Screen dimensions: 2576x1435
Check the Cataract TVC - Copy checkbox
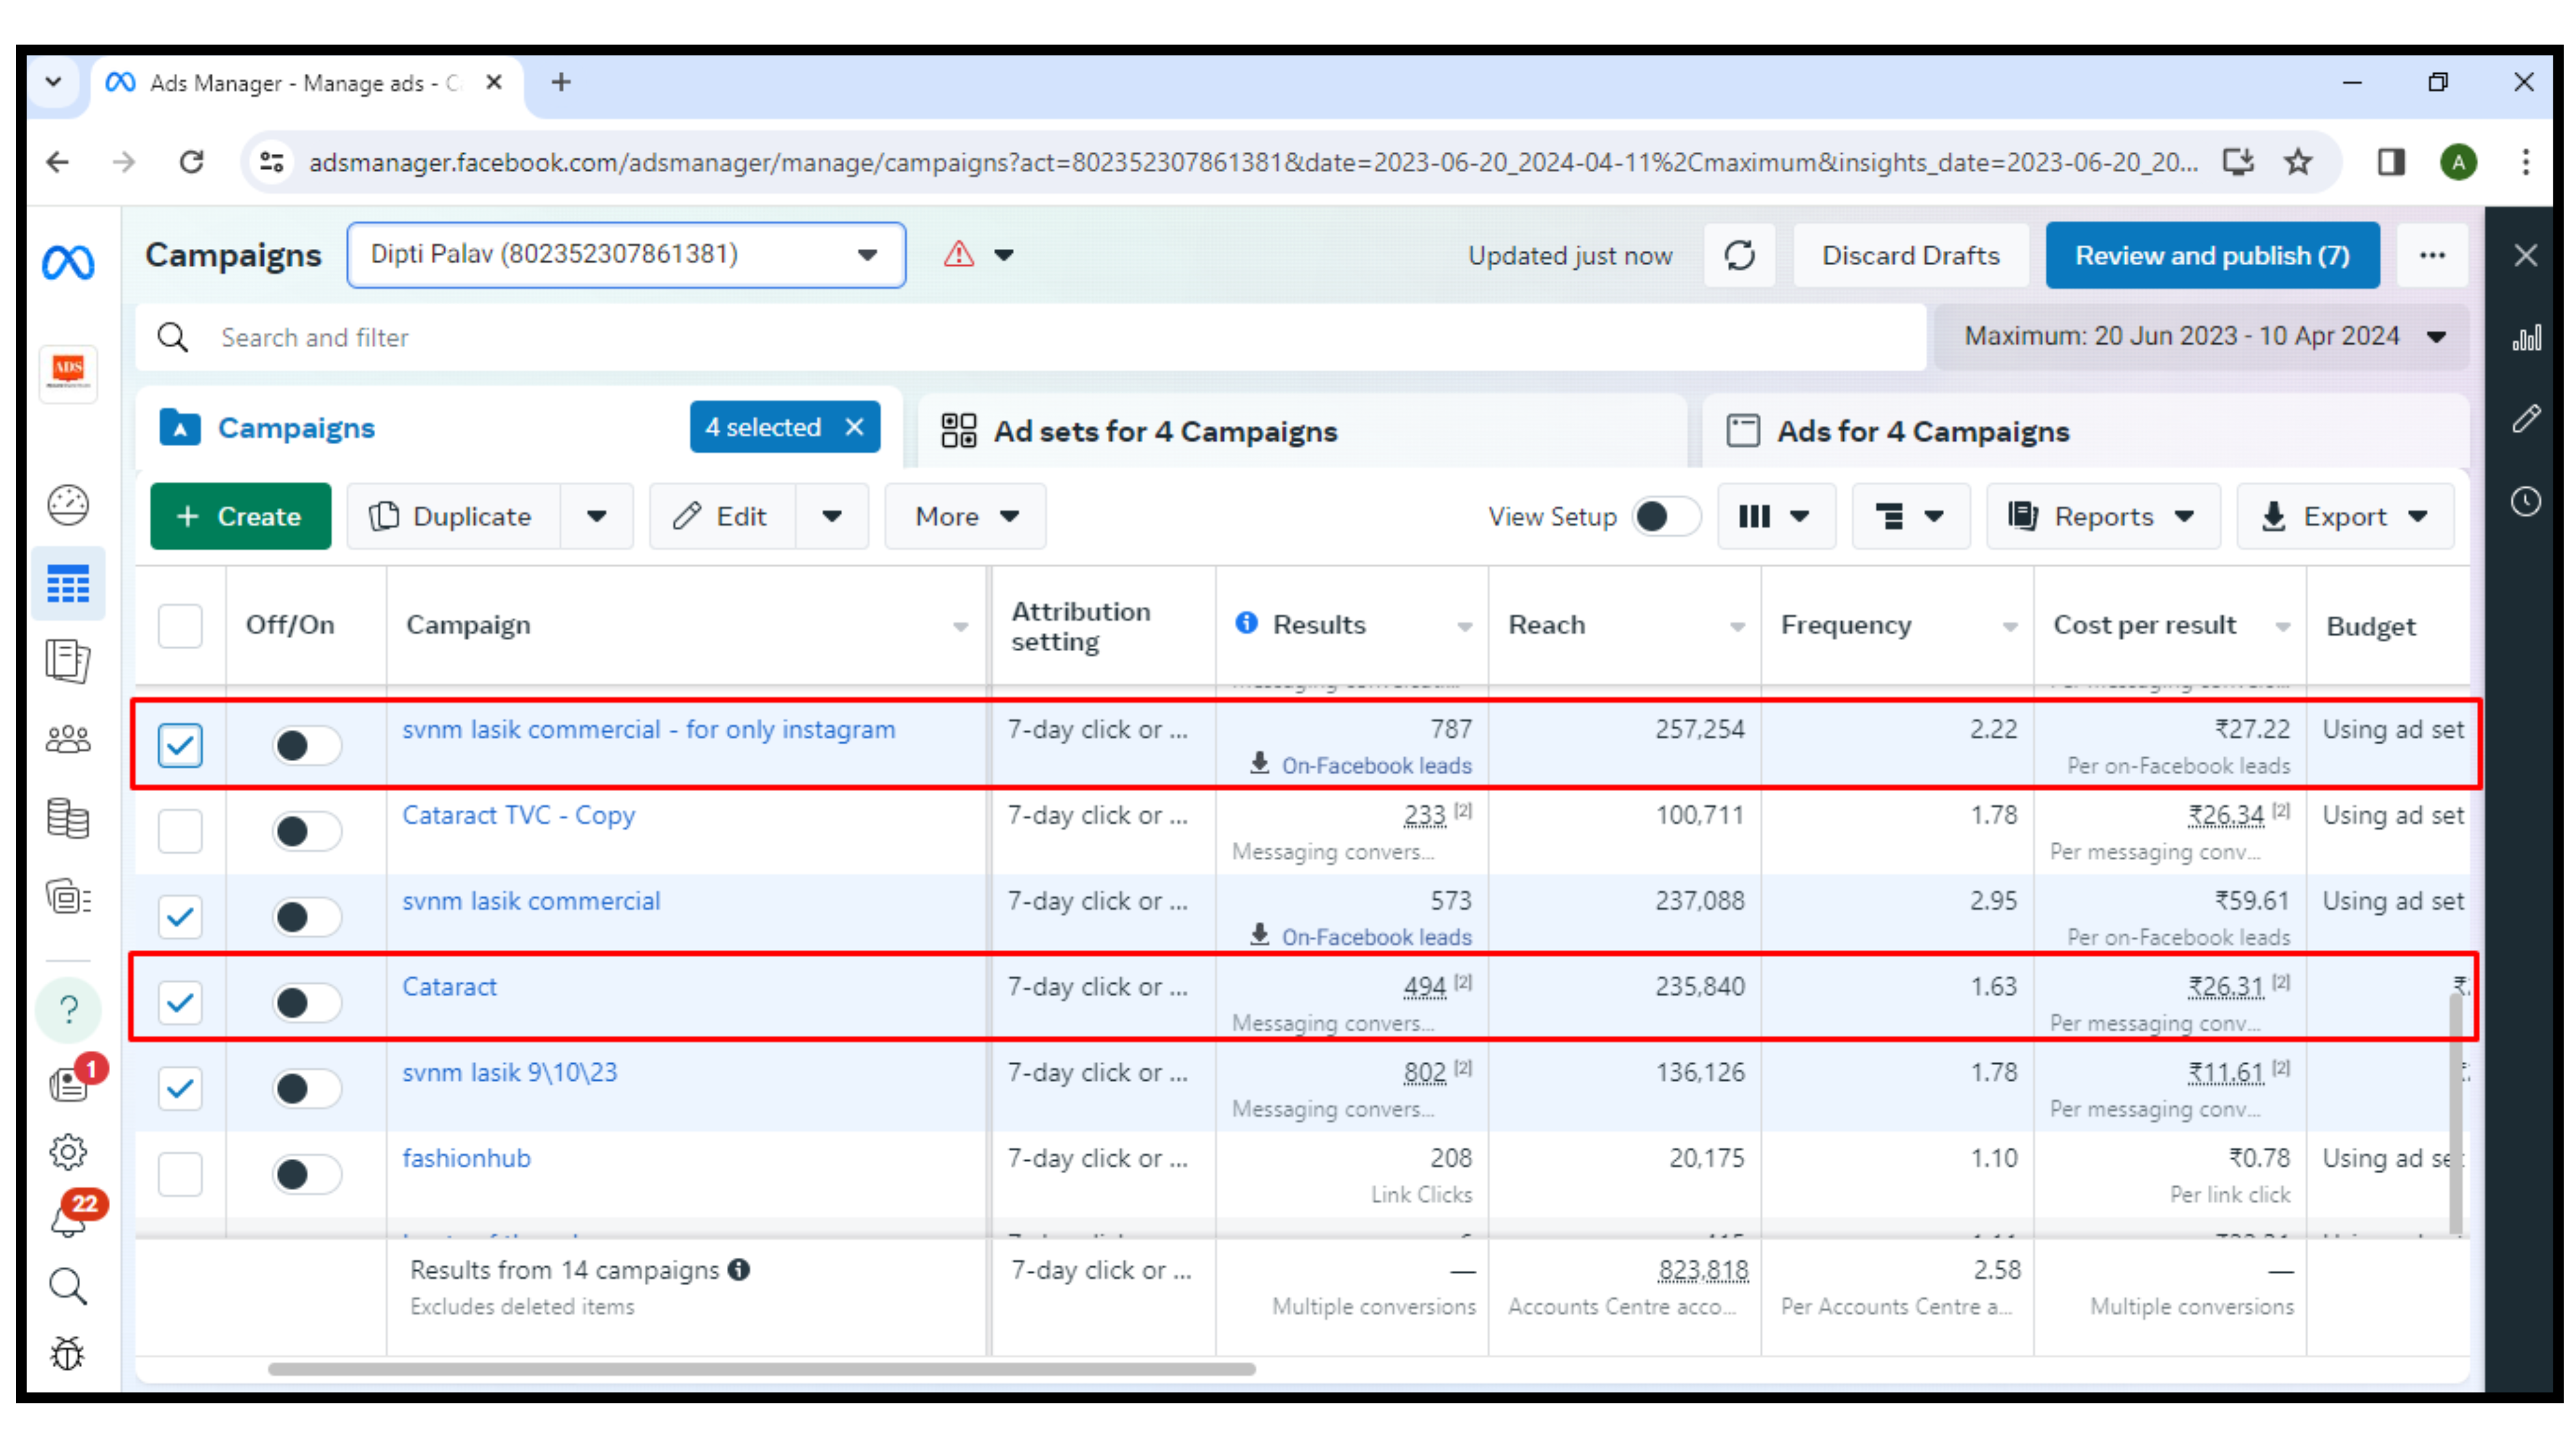pos(180,831)
